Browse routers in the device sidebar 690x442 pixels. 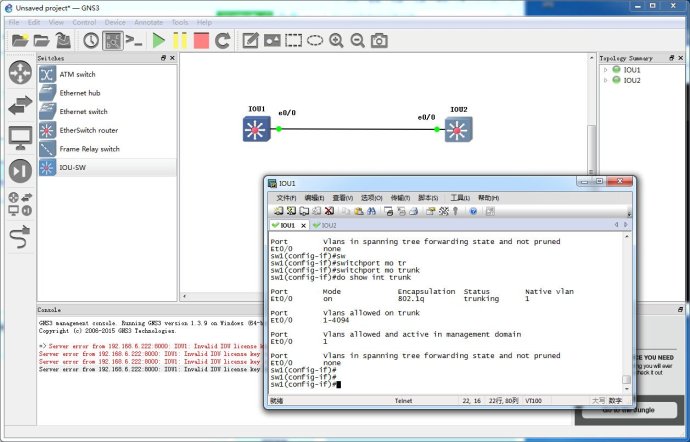tap(20, 73)
